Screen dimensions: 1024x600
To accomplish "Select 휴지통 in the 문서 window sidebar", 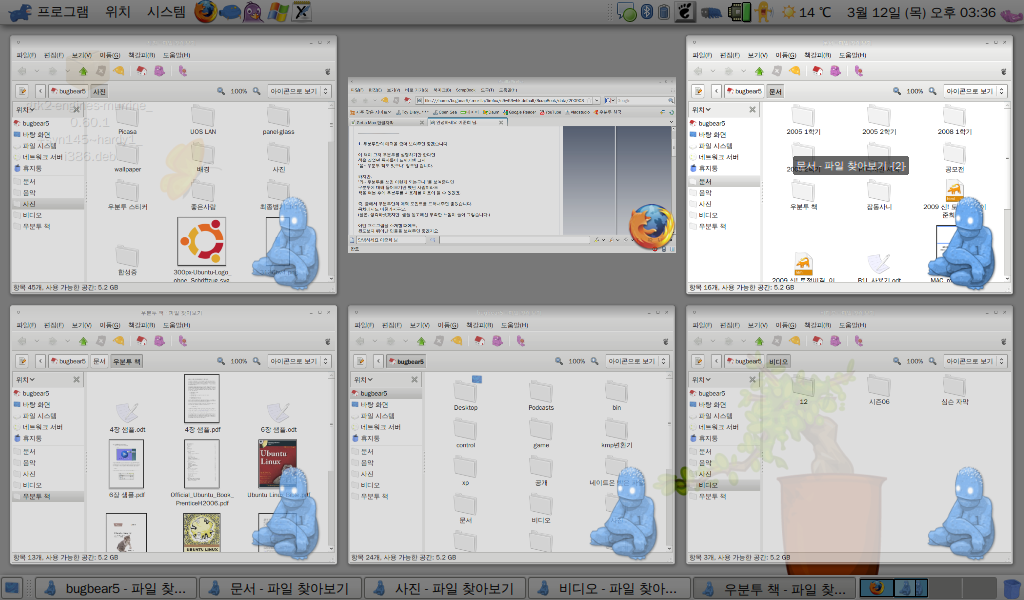I will tap(708, 168).
